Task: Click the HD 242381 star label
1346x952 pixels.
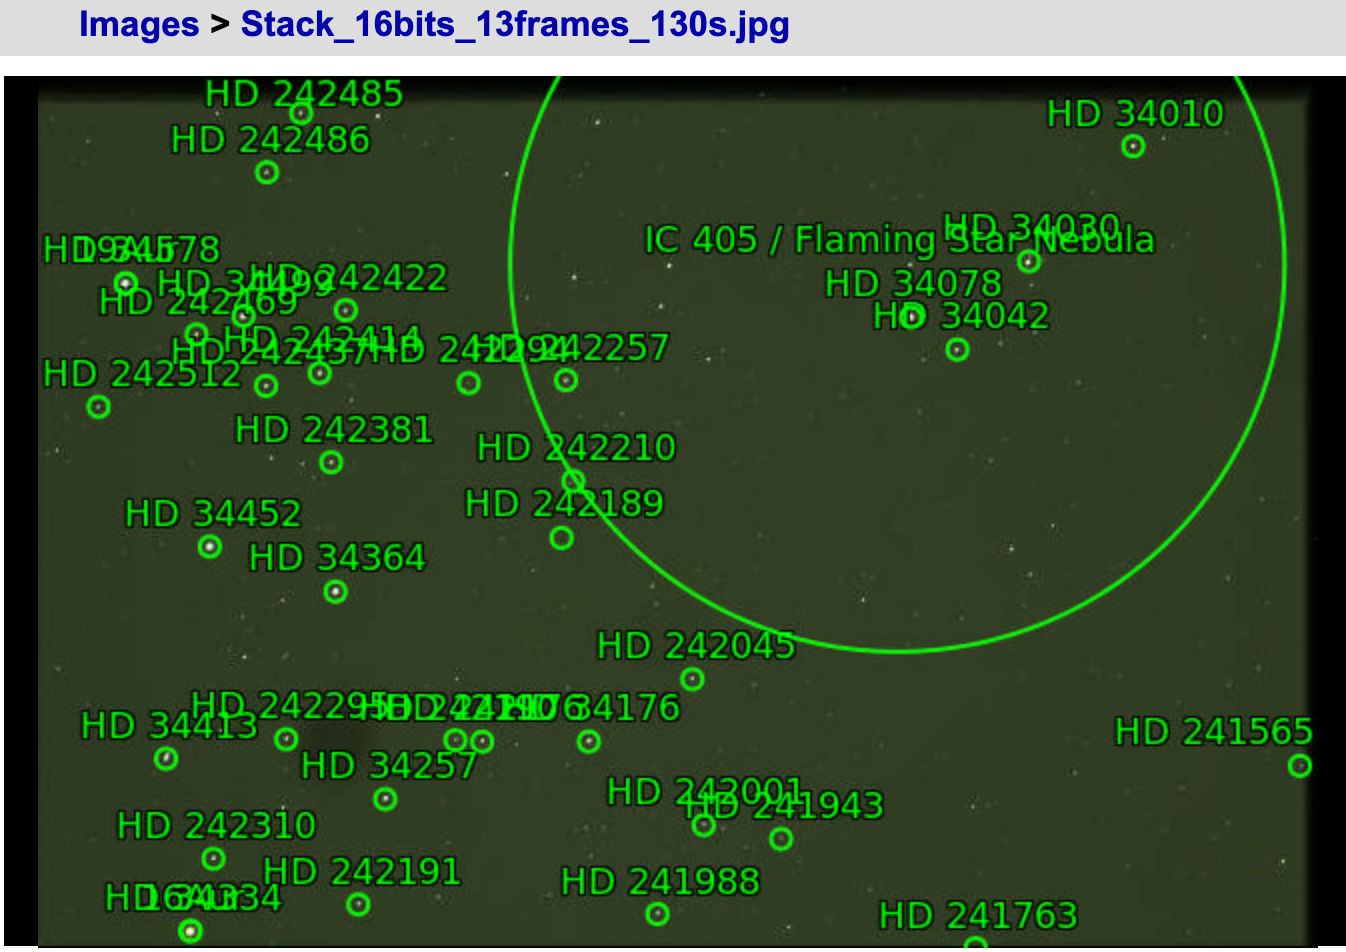Action: coord(334,430)
